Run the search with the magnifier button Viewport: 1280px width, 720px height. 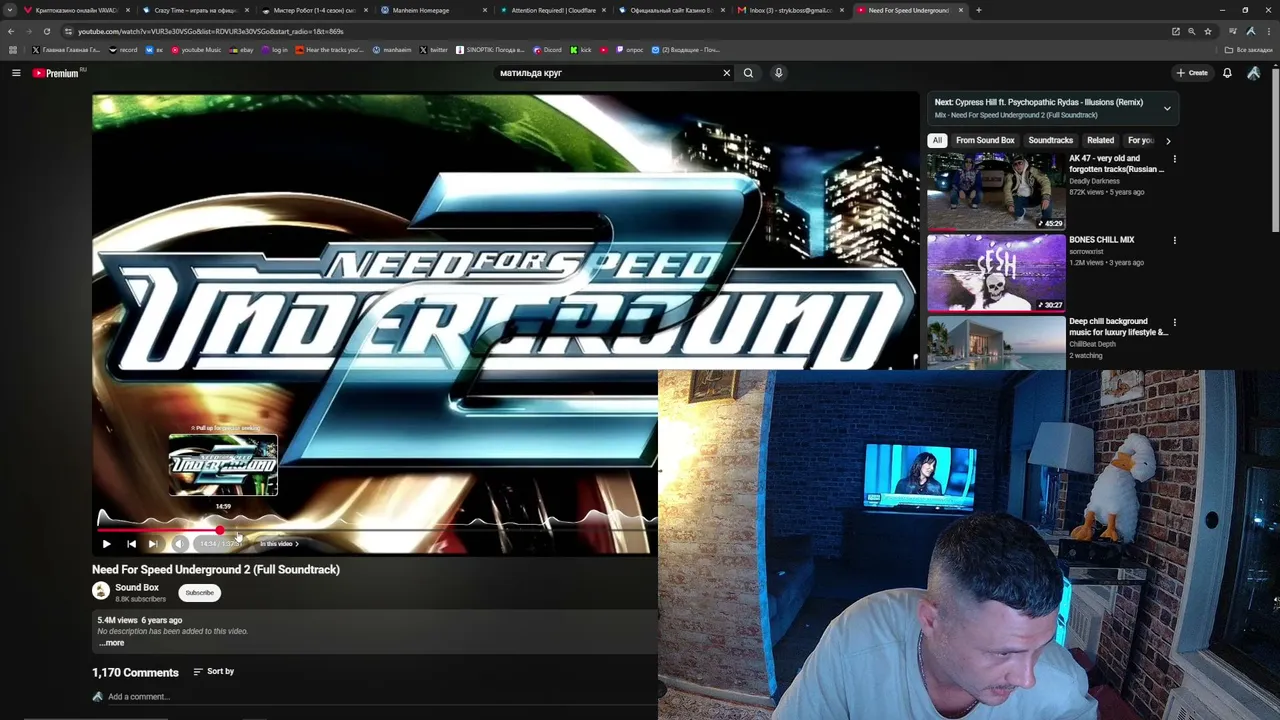(x=748, y=73)
